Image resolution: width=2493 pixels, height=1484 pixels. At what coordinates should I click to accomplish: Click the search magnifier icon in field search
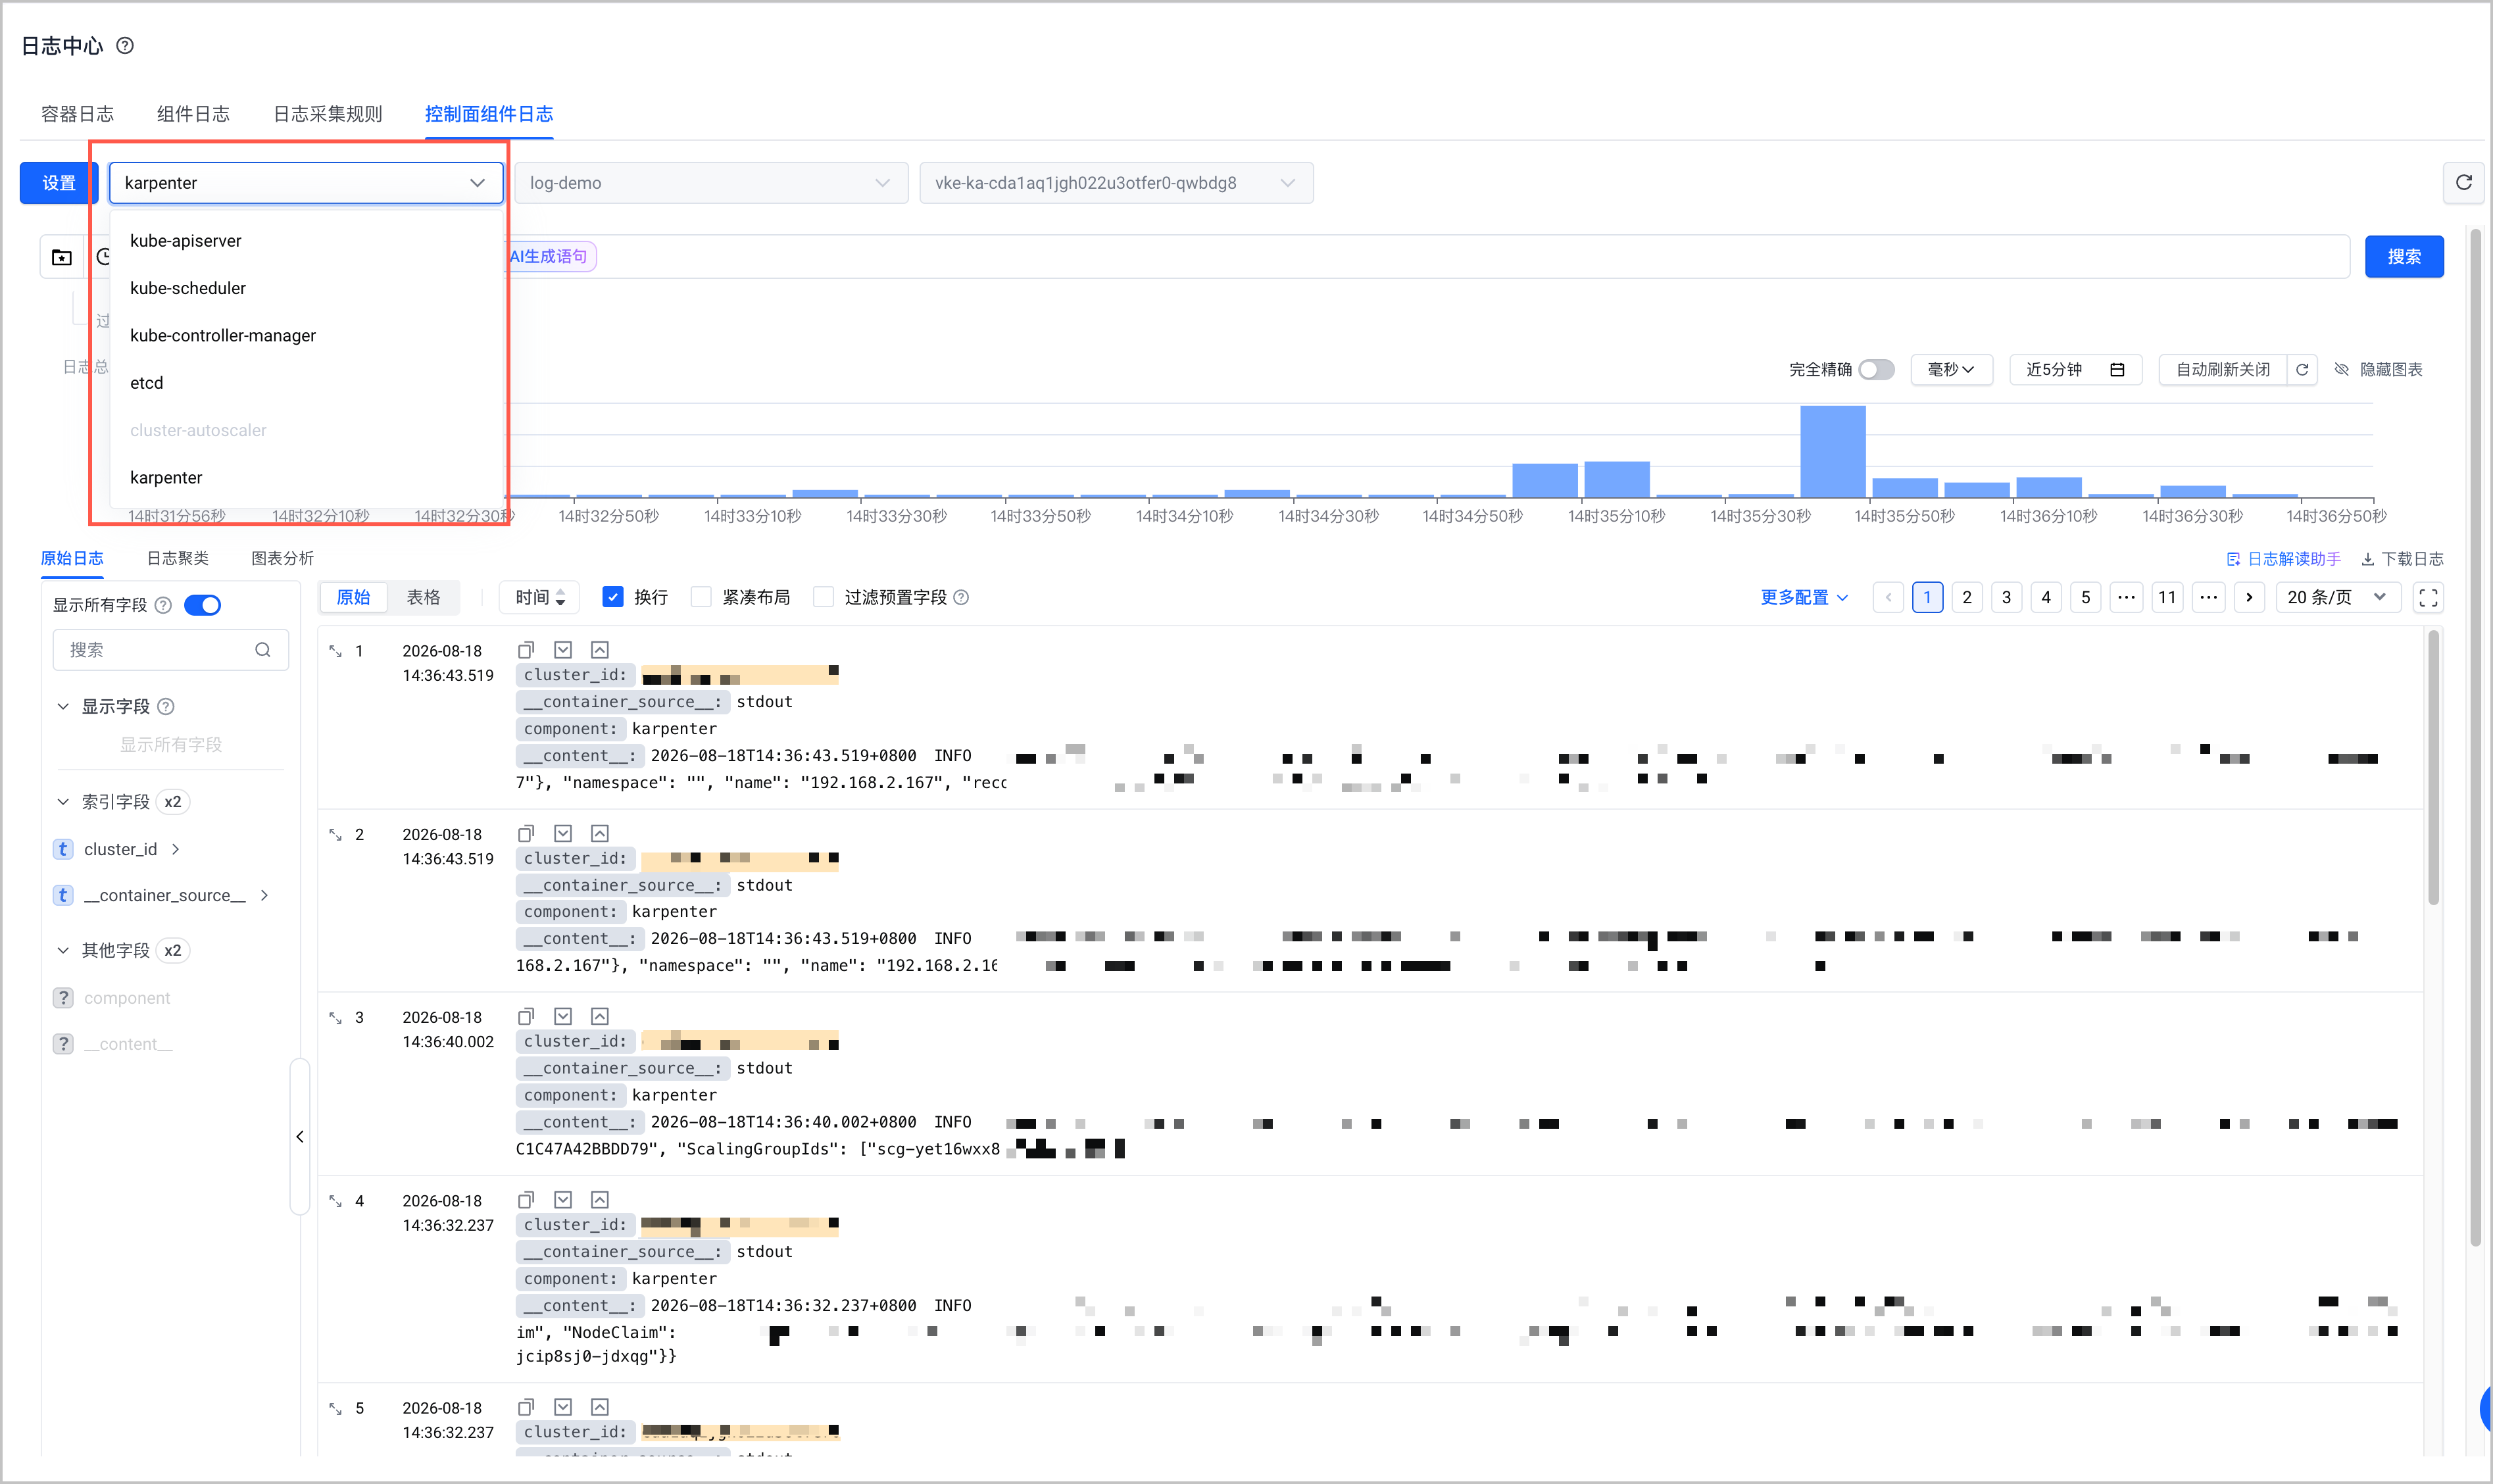point(263,650)
